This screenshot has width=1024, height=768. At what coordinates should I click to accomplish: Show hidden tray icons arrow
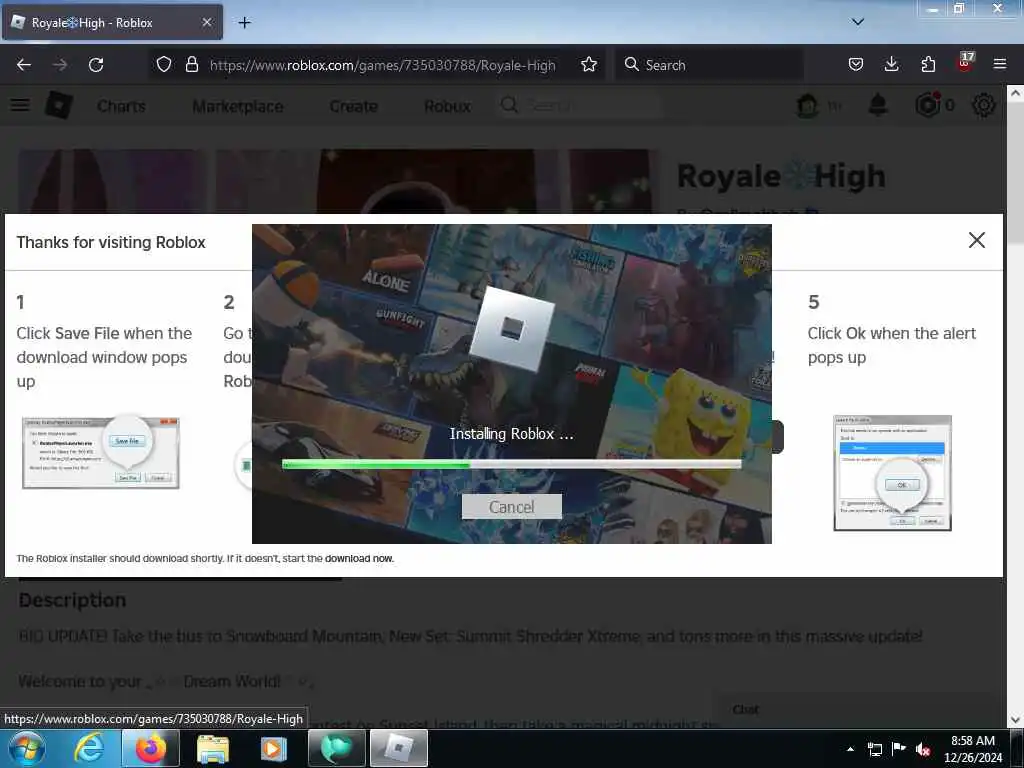pyautogui.click(x=850, y=749)
